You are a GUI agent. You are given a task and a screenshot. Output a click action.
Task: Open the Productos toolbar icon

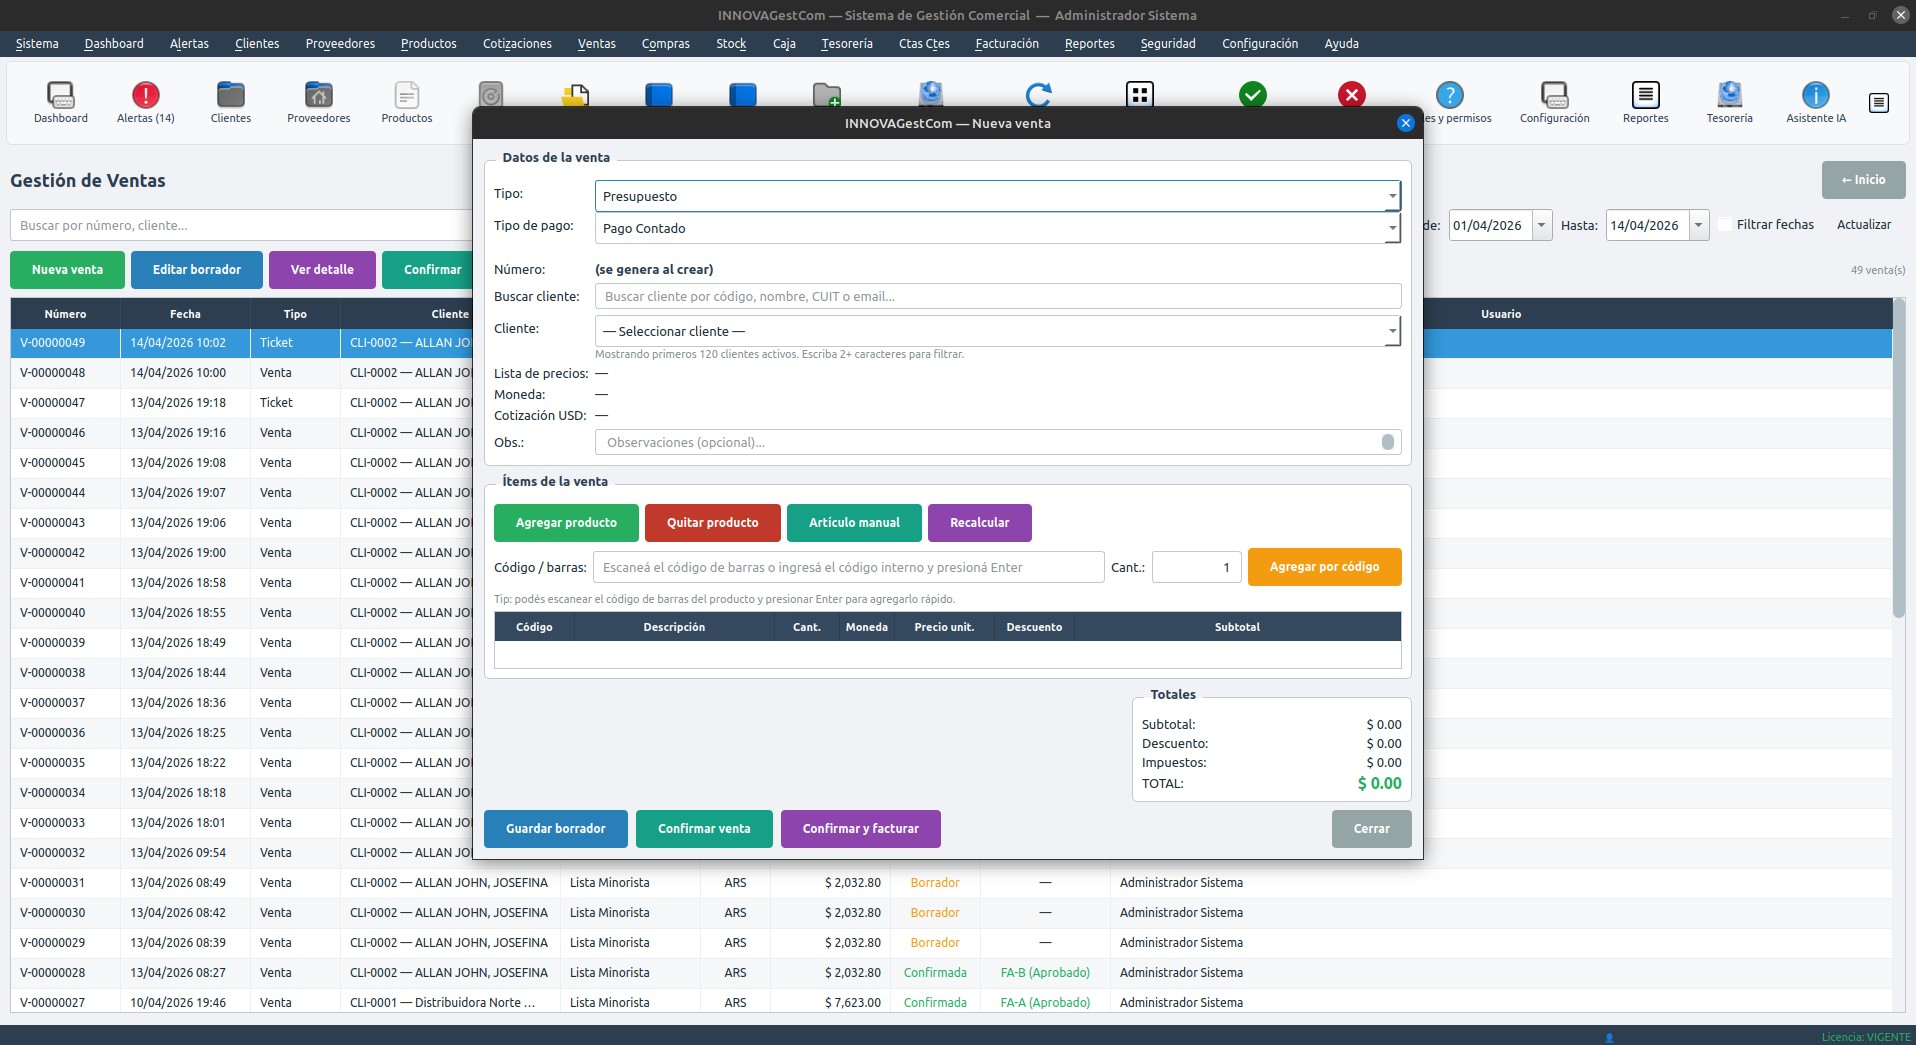click(406, 102)
